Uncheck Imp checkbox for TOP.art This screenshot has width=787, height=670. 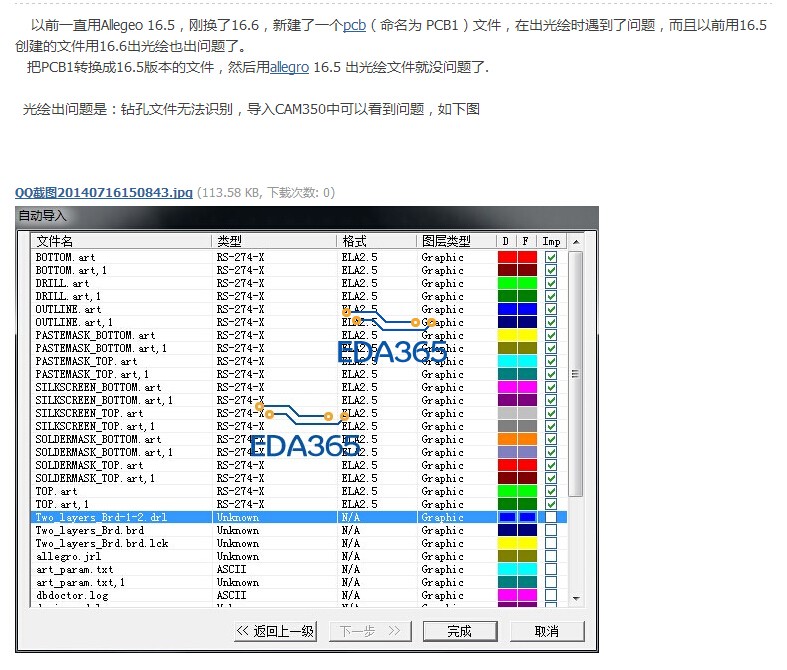551,491
